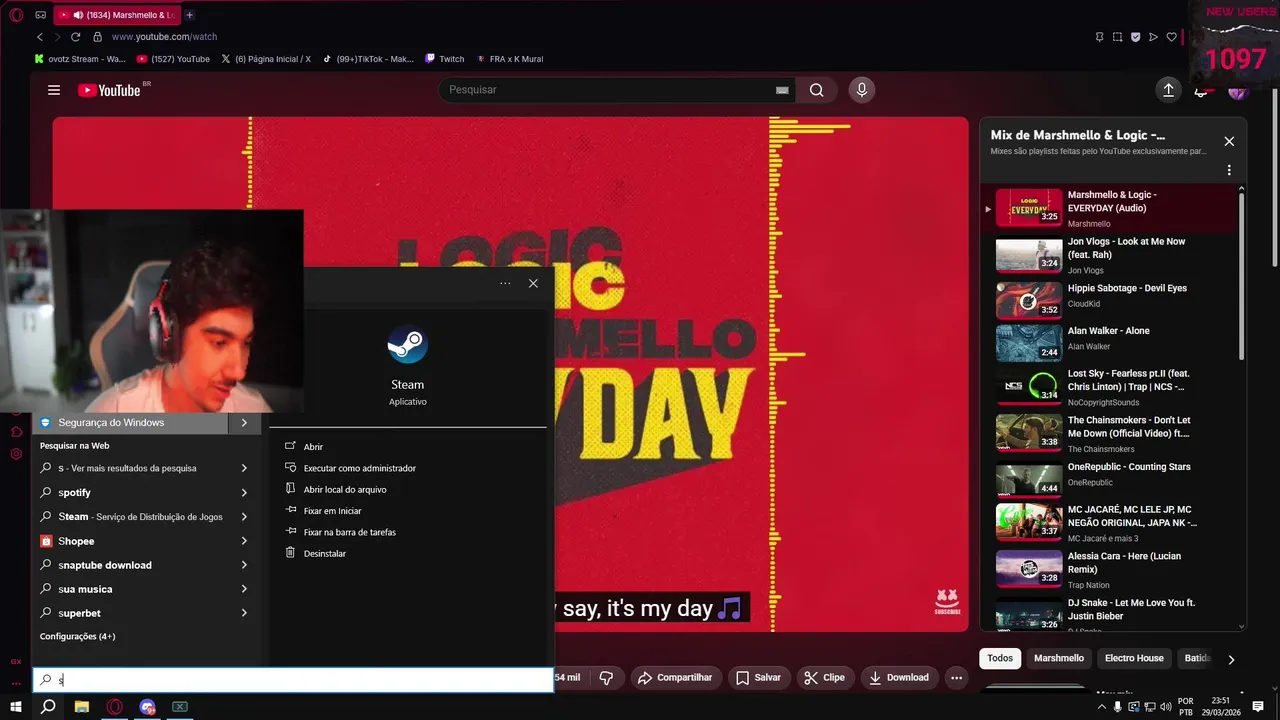
Task: Open the 'Página Inicial / X' bookmark
Action: 266,59
